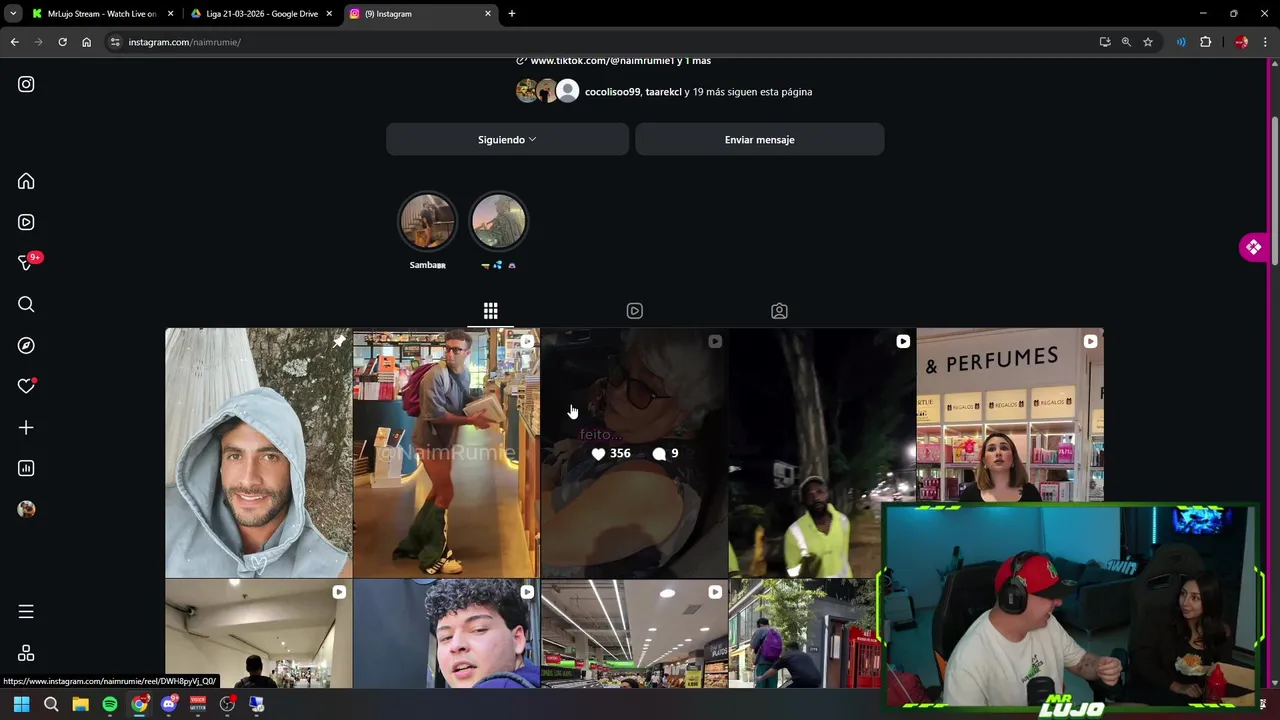Open the curly-haired guy reel thumbnail
Image resolution: width=1280 pixels, height=720 pixels.
pyautogui.click(x=446, y=634)
